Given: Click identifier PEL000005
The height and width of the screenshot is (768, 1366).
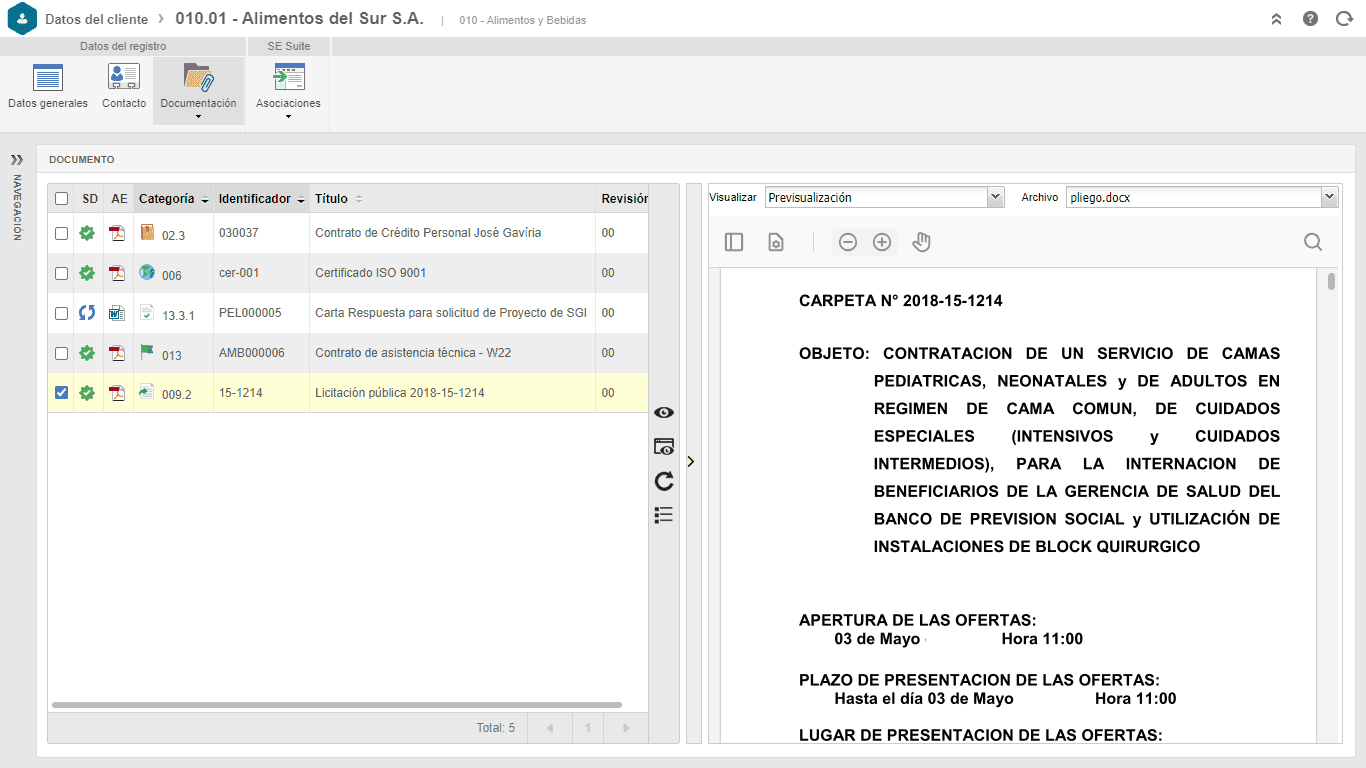Looking at the screenshot, I should tap(250, 313).
